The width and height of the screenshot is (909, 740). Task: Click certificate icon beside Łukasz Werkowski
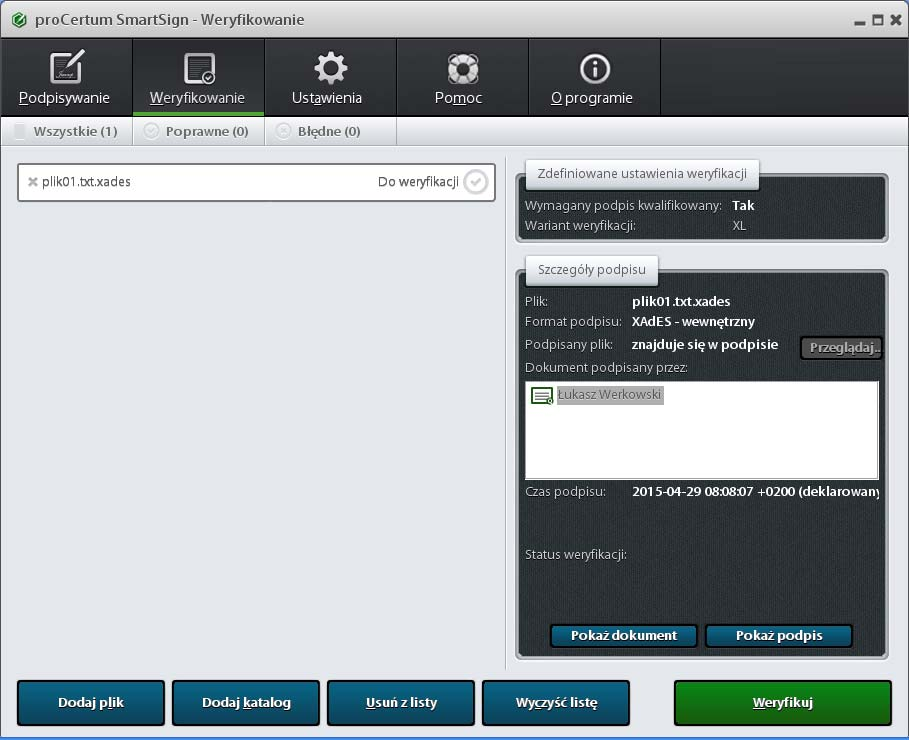pos(542,396)
